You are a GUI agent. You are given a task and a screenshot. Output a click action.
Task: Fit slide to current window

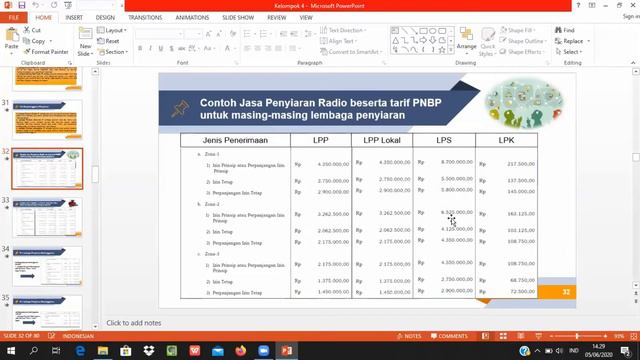[633, 336]
